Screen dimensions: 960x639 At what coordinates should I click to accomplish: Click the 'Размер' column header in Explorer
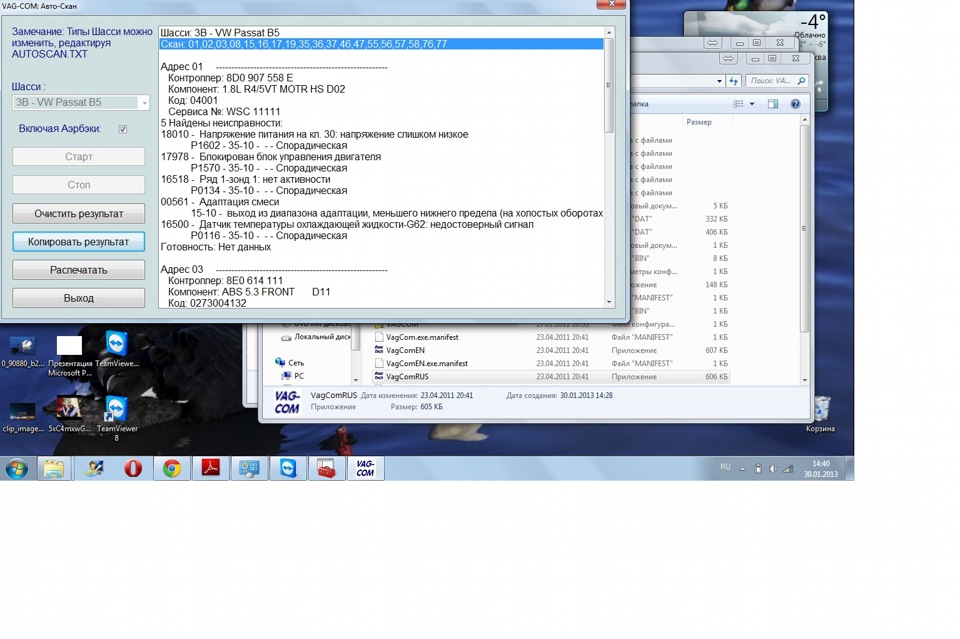pos(699,122)
